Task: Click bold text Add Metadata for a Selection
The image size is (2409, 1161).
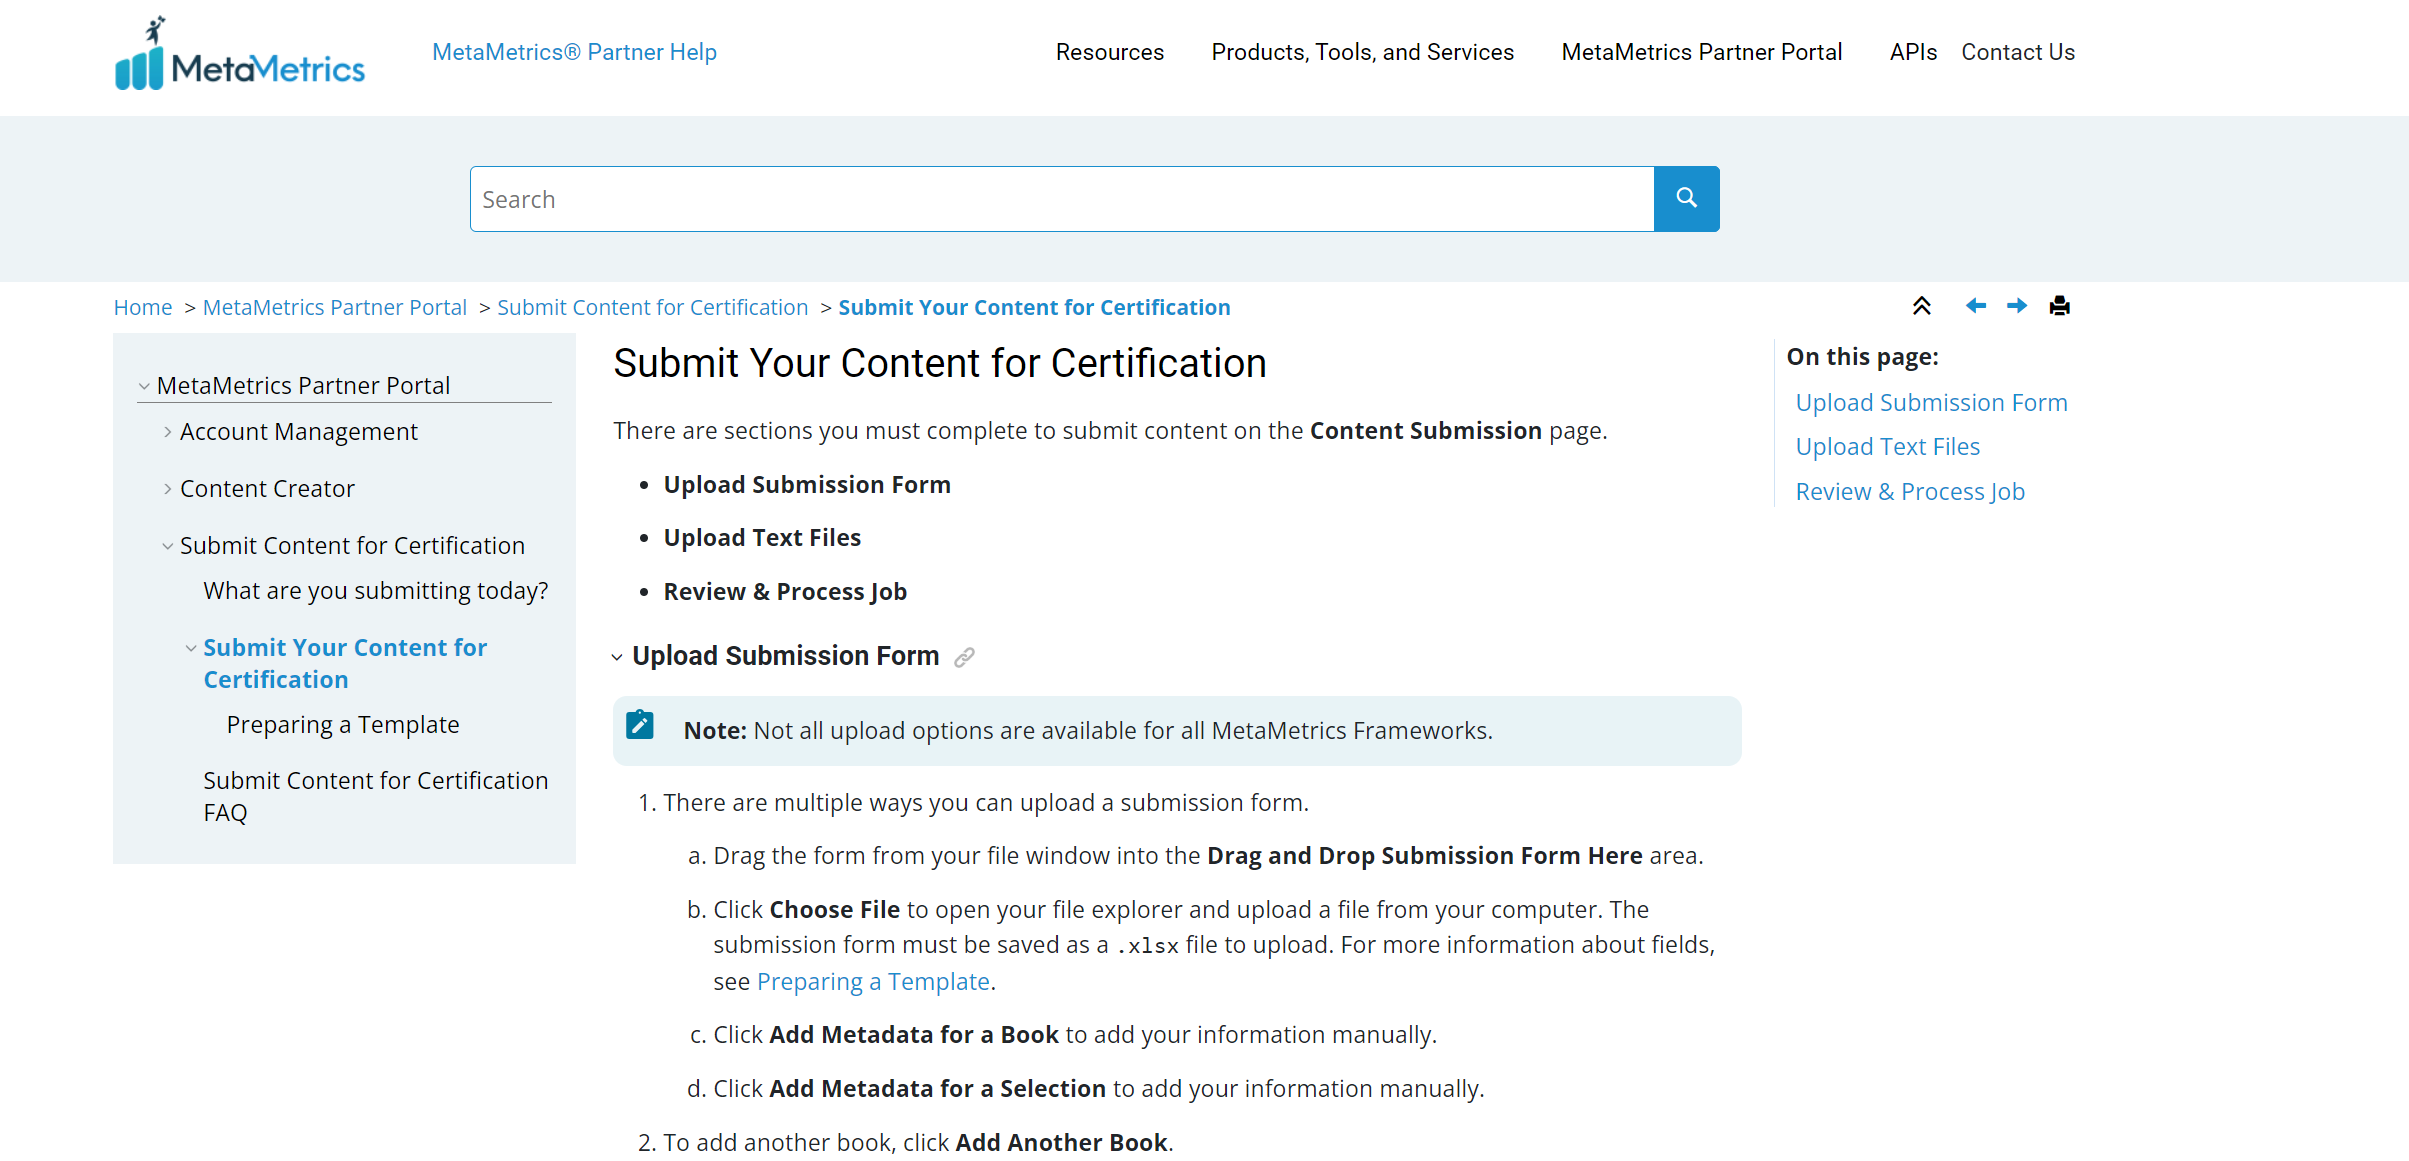Action: 938,1089
